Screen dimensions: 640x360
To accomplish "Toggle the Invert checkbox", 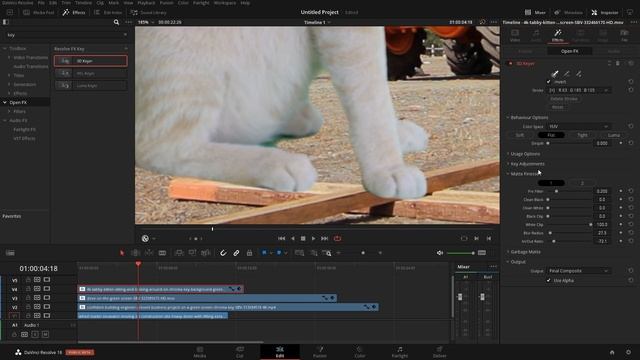I will pos(549,82).
